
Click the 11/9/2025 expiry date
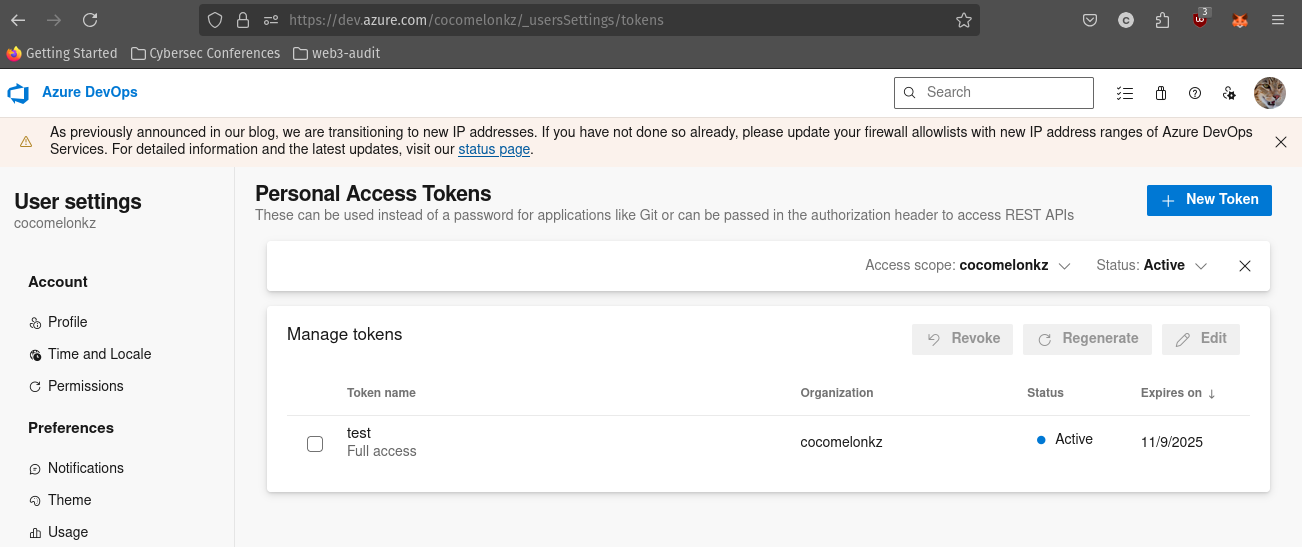coord(1172,442)
